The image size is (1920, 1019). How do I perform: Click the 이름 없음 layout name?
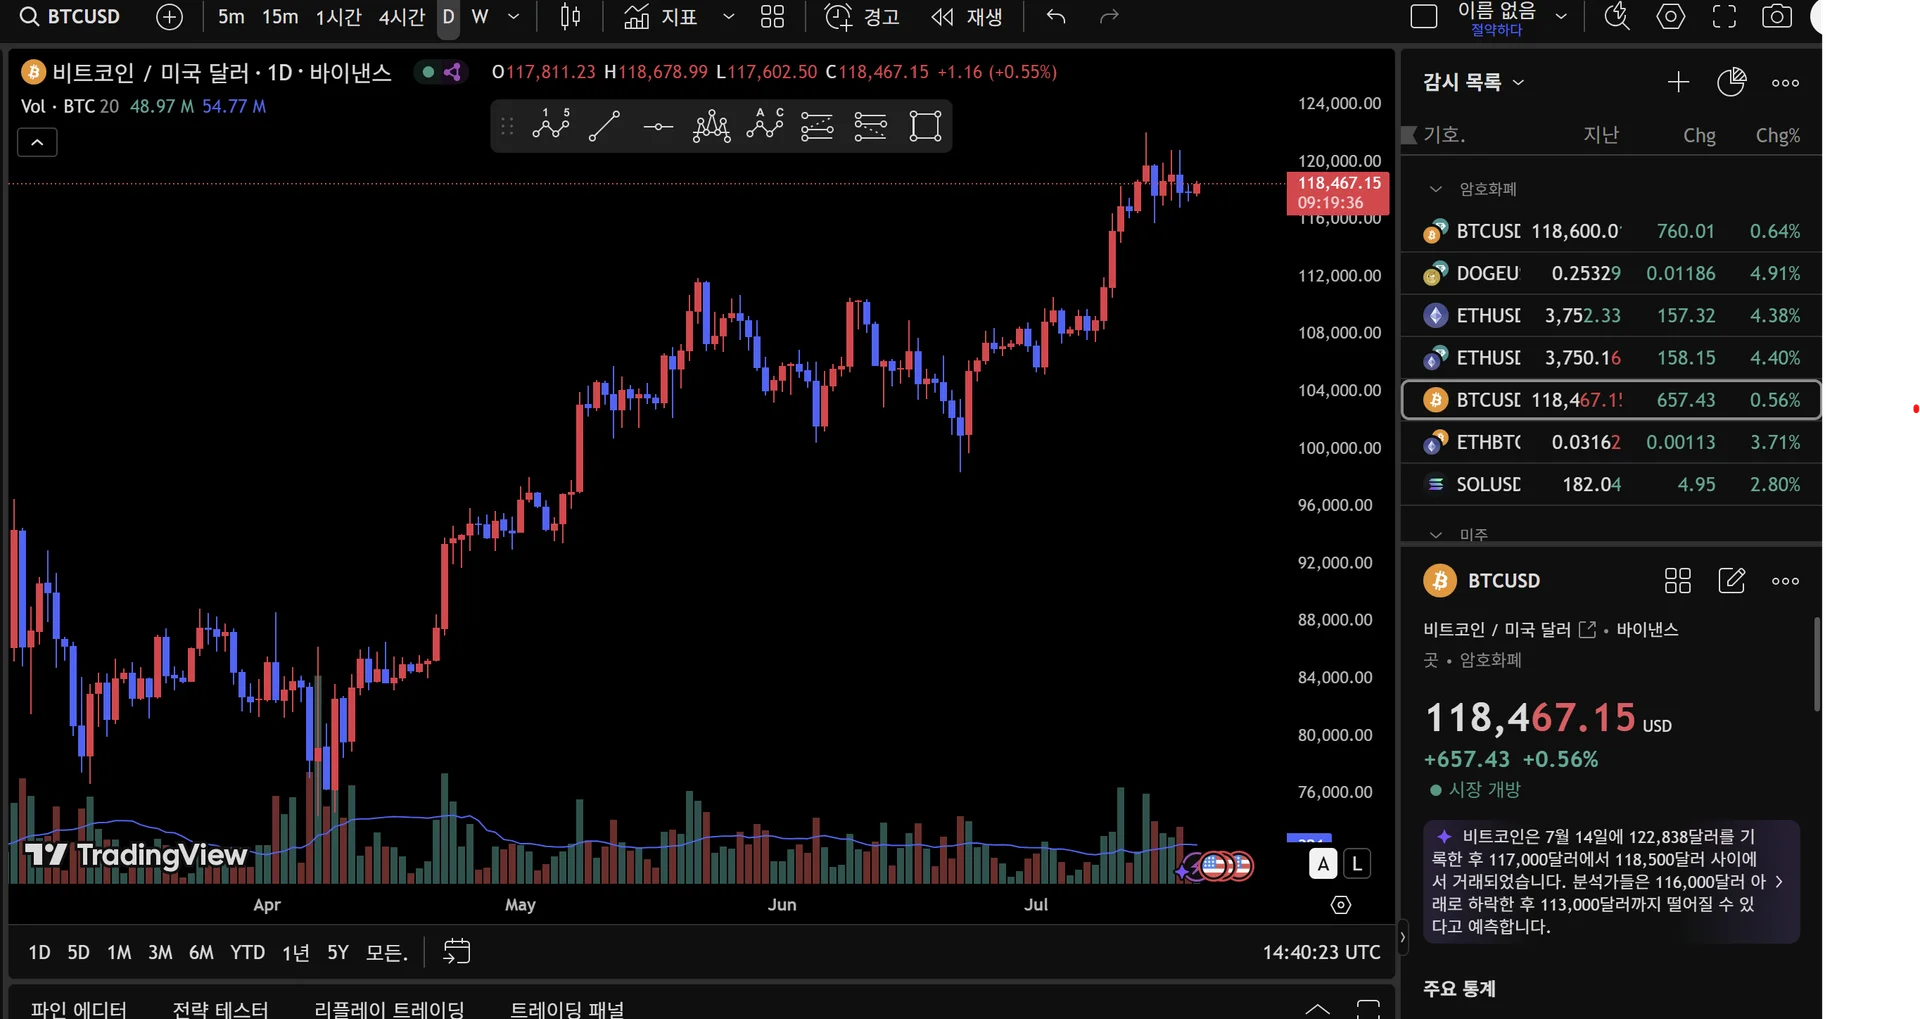pyautogui.click(x=1496, y=12)
